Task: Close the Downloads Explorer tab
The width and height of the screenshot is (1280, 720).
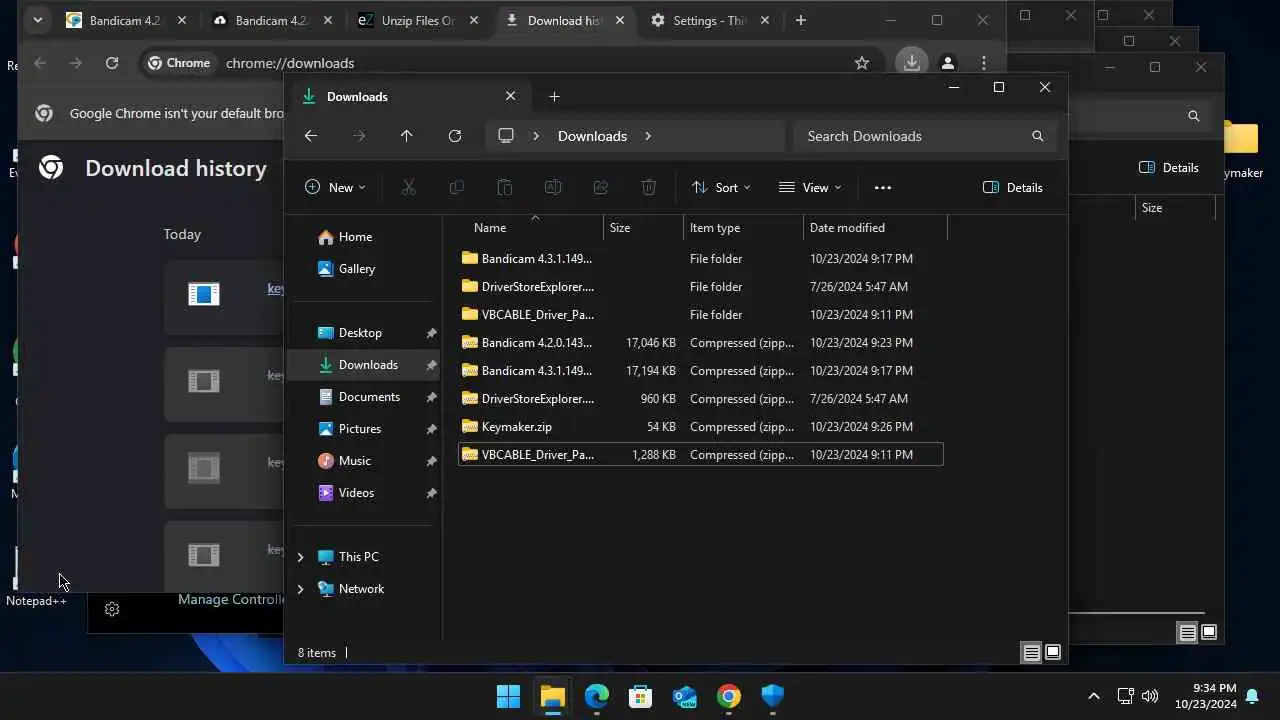Action: [x=510, y=96]
